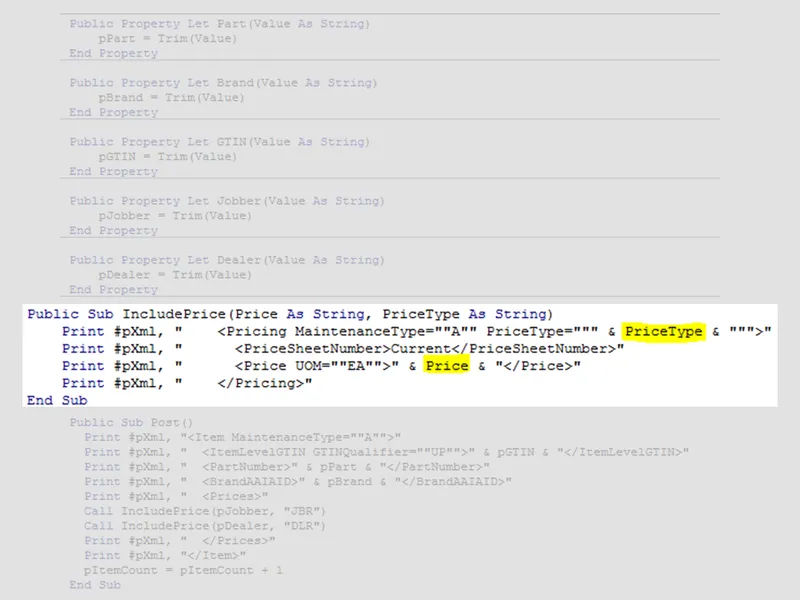Click the highlighted Price variable
Screen dimensions: 800x600
446,366
